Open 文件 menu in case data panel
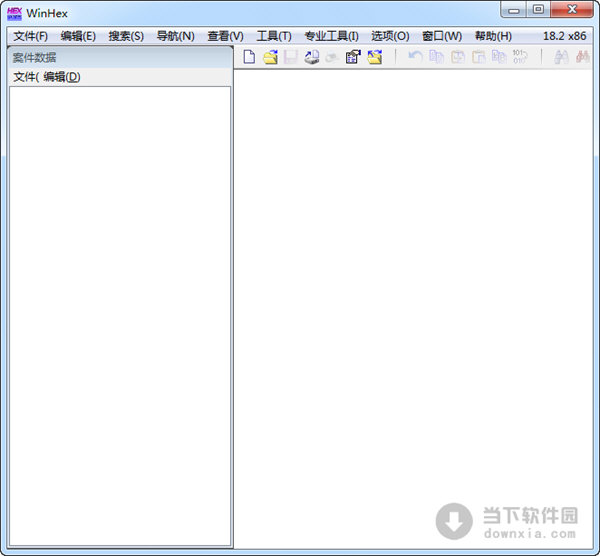Image resolution: width=600 pixels, height=556 pixels. click(26, 77)
